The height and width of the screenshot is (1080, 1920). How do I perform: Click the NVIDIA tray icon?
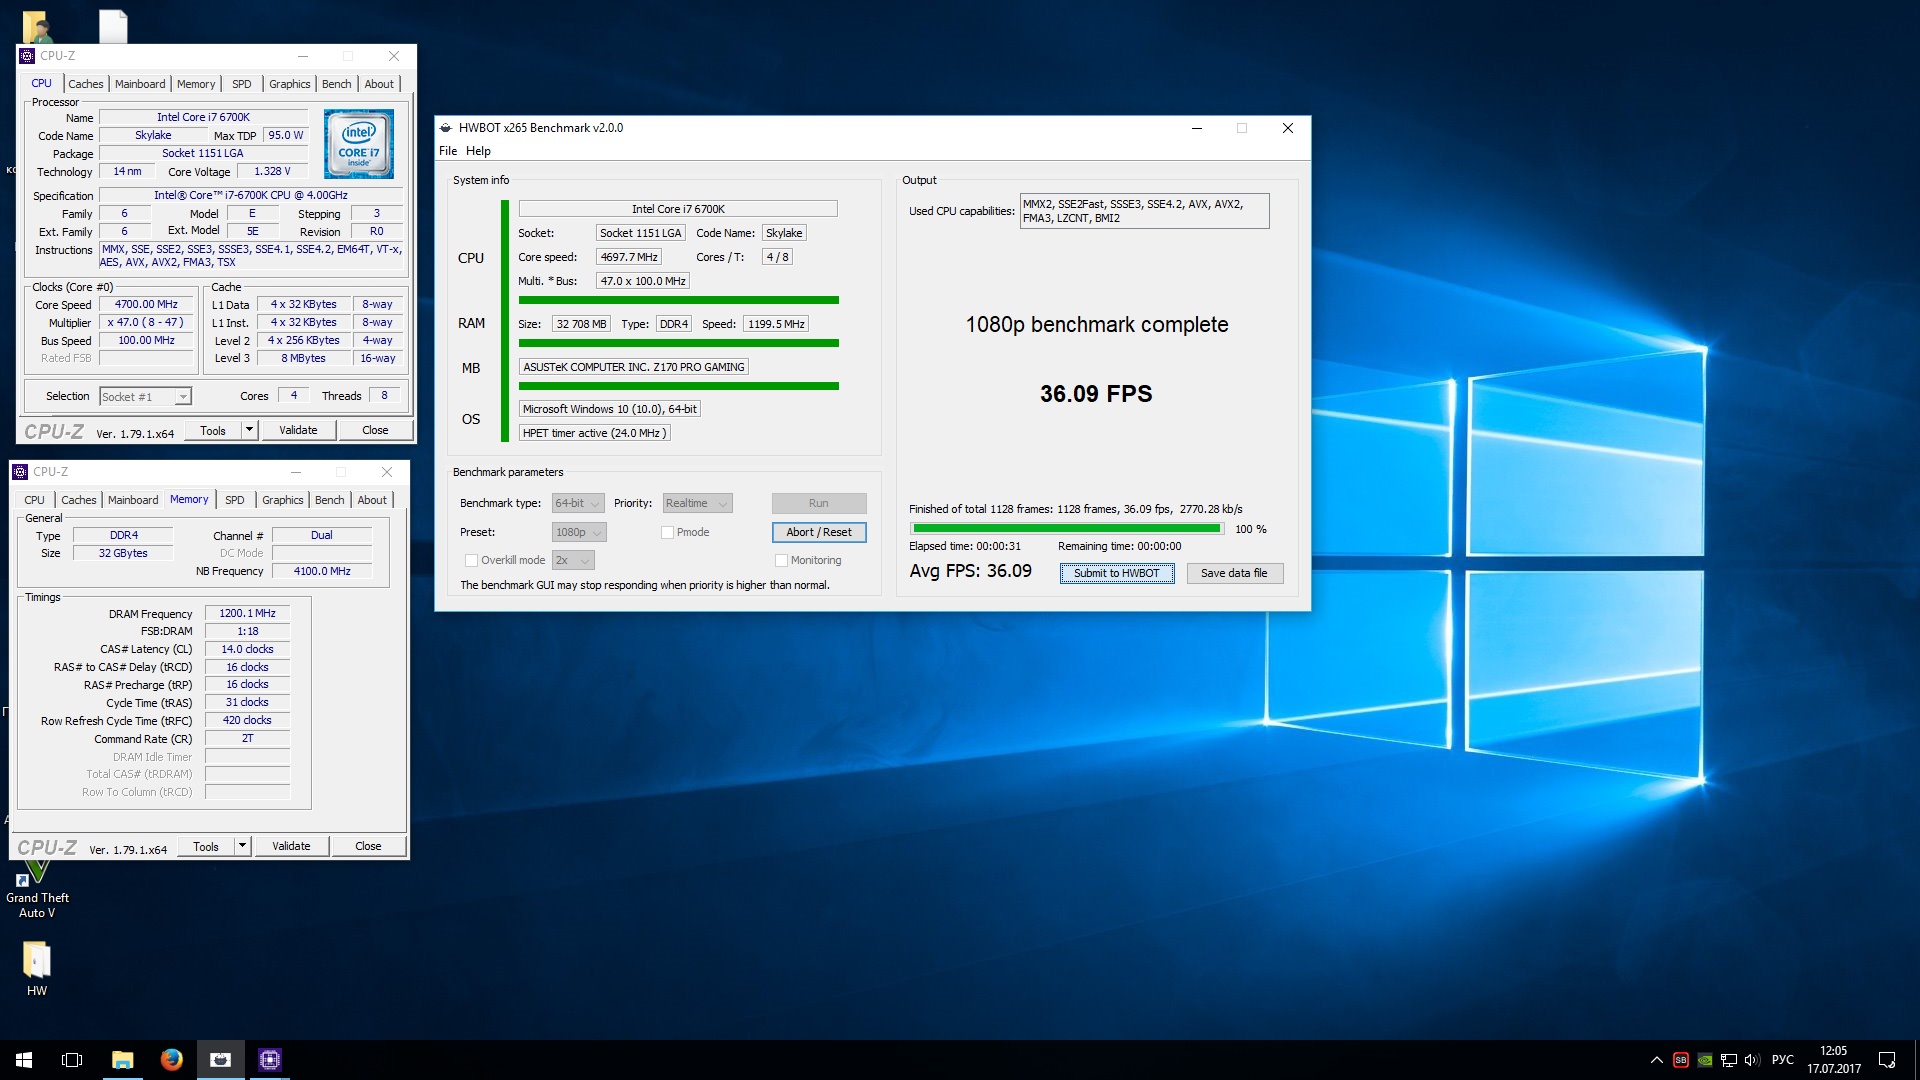point(1705,1060)
